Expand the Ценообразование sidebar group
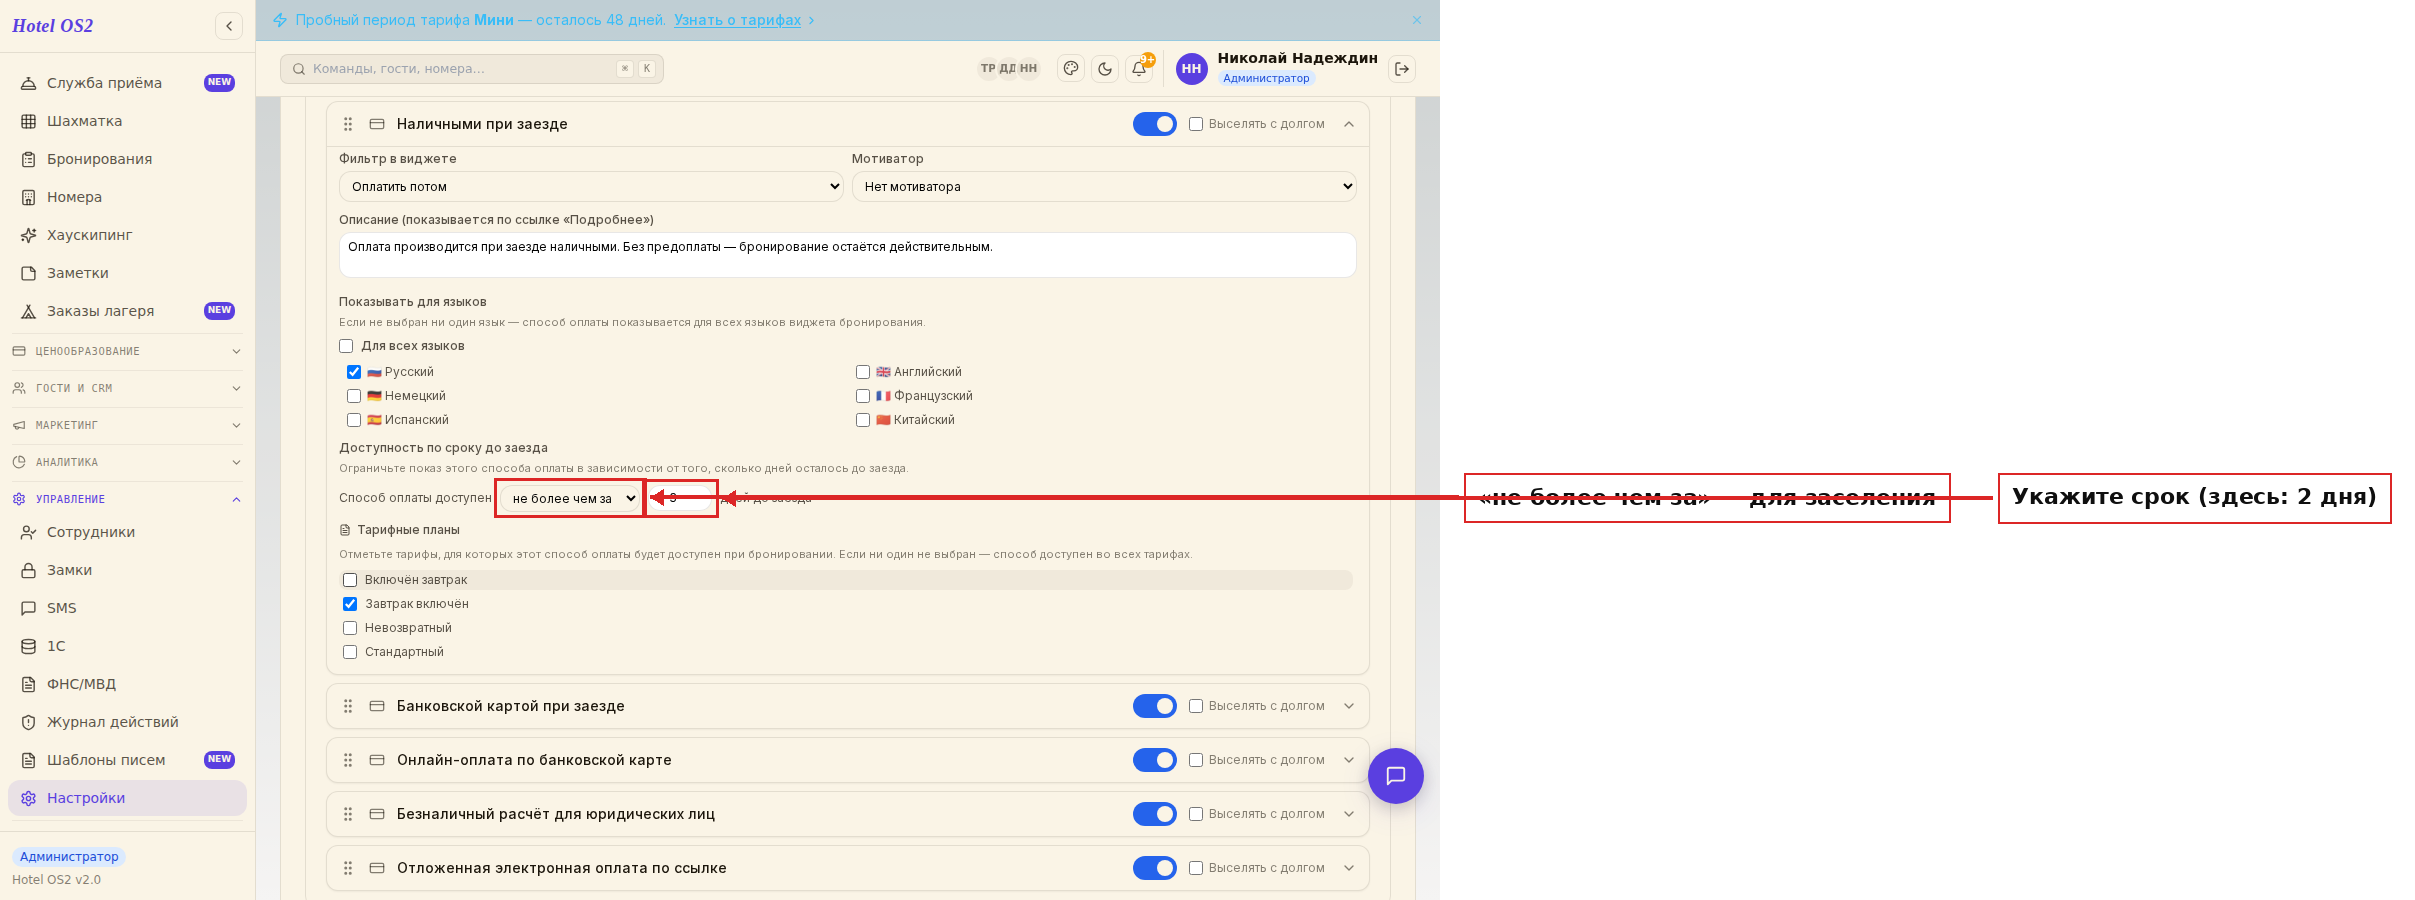The width and height of the screenshot is (2415, 900). pos(127,351)
